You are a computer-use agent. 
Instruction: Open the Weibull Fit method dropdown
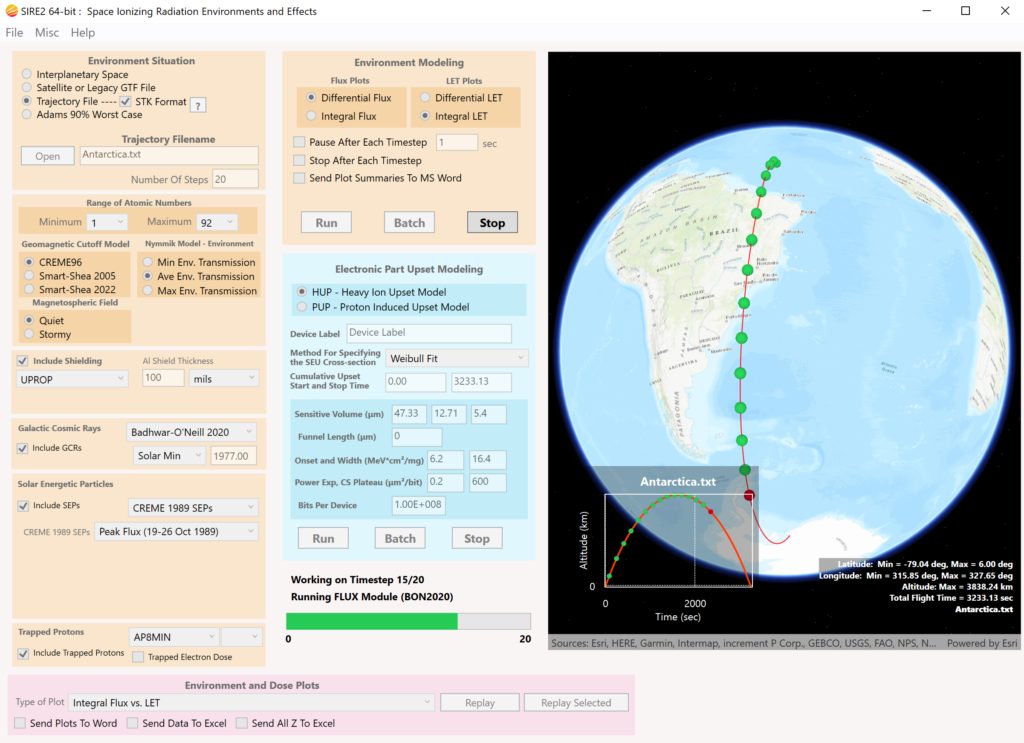tap(456, 358)
